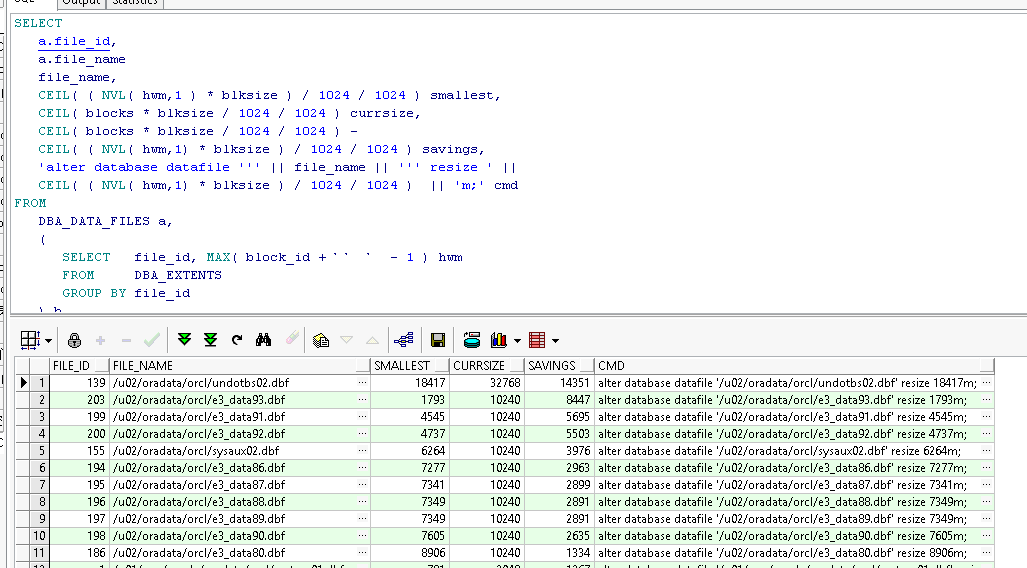The image size is (1027, 568).
Task: Open ellipsis editor for undotbs02.dbf file name
Action: pos(362,383)
